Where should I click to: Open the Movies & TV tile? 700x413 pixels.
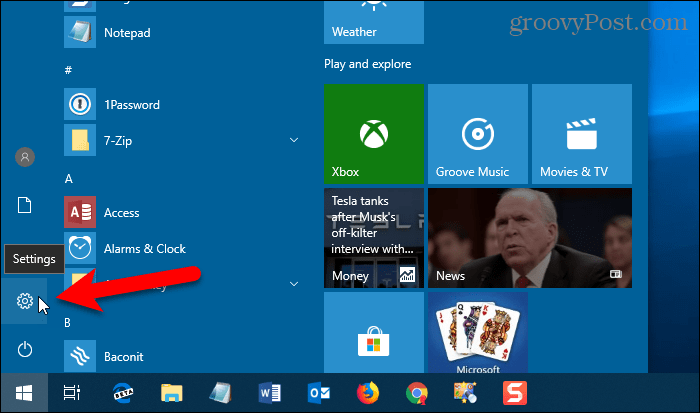(x=582, y=133)
